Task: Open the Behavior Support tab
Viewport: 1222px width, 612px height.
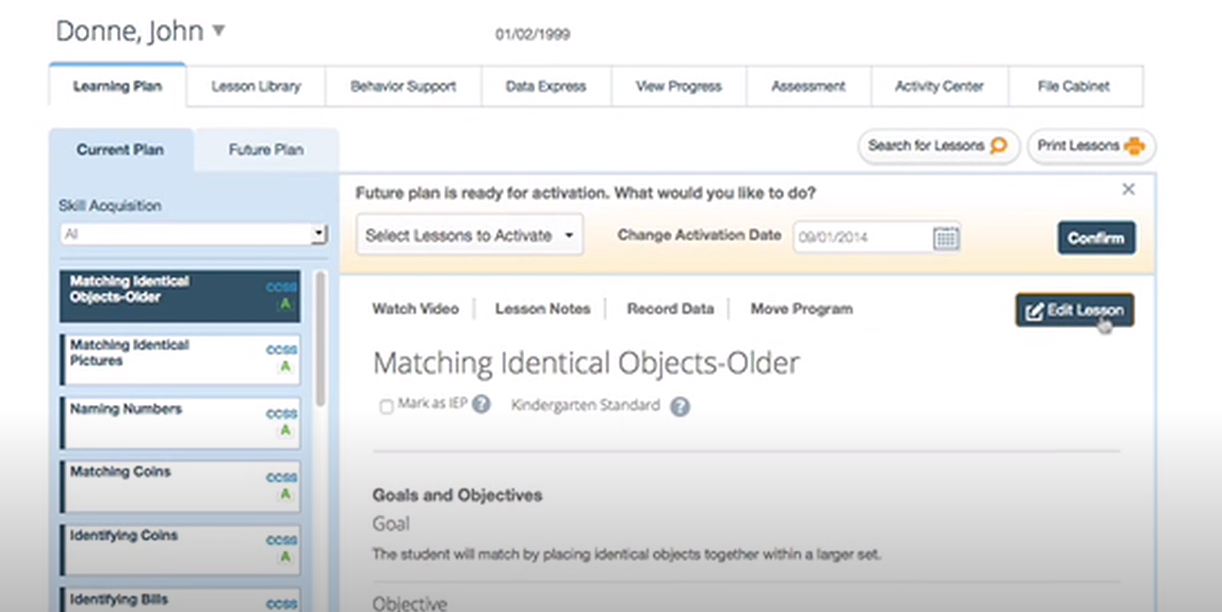Action: click(x=403, y=87)
